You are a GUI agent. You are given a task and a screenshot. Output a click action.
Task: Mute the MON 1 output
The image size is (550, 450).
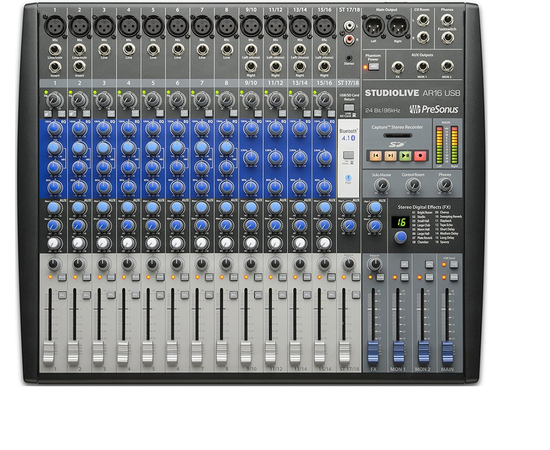point(404,277)
